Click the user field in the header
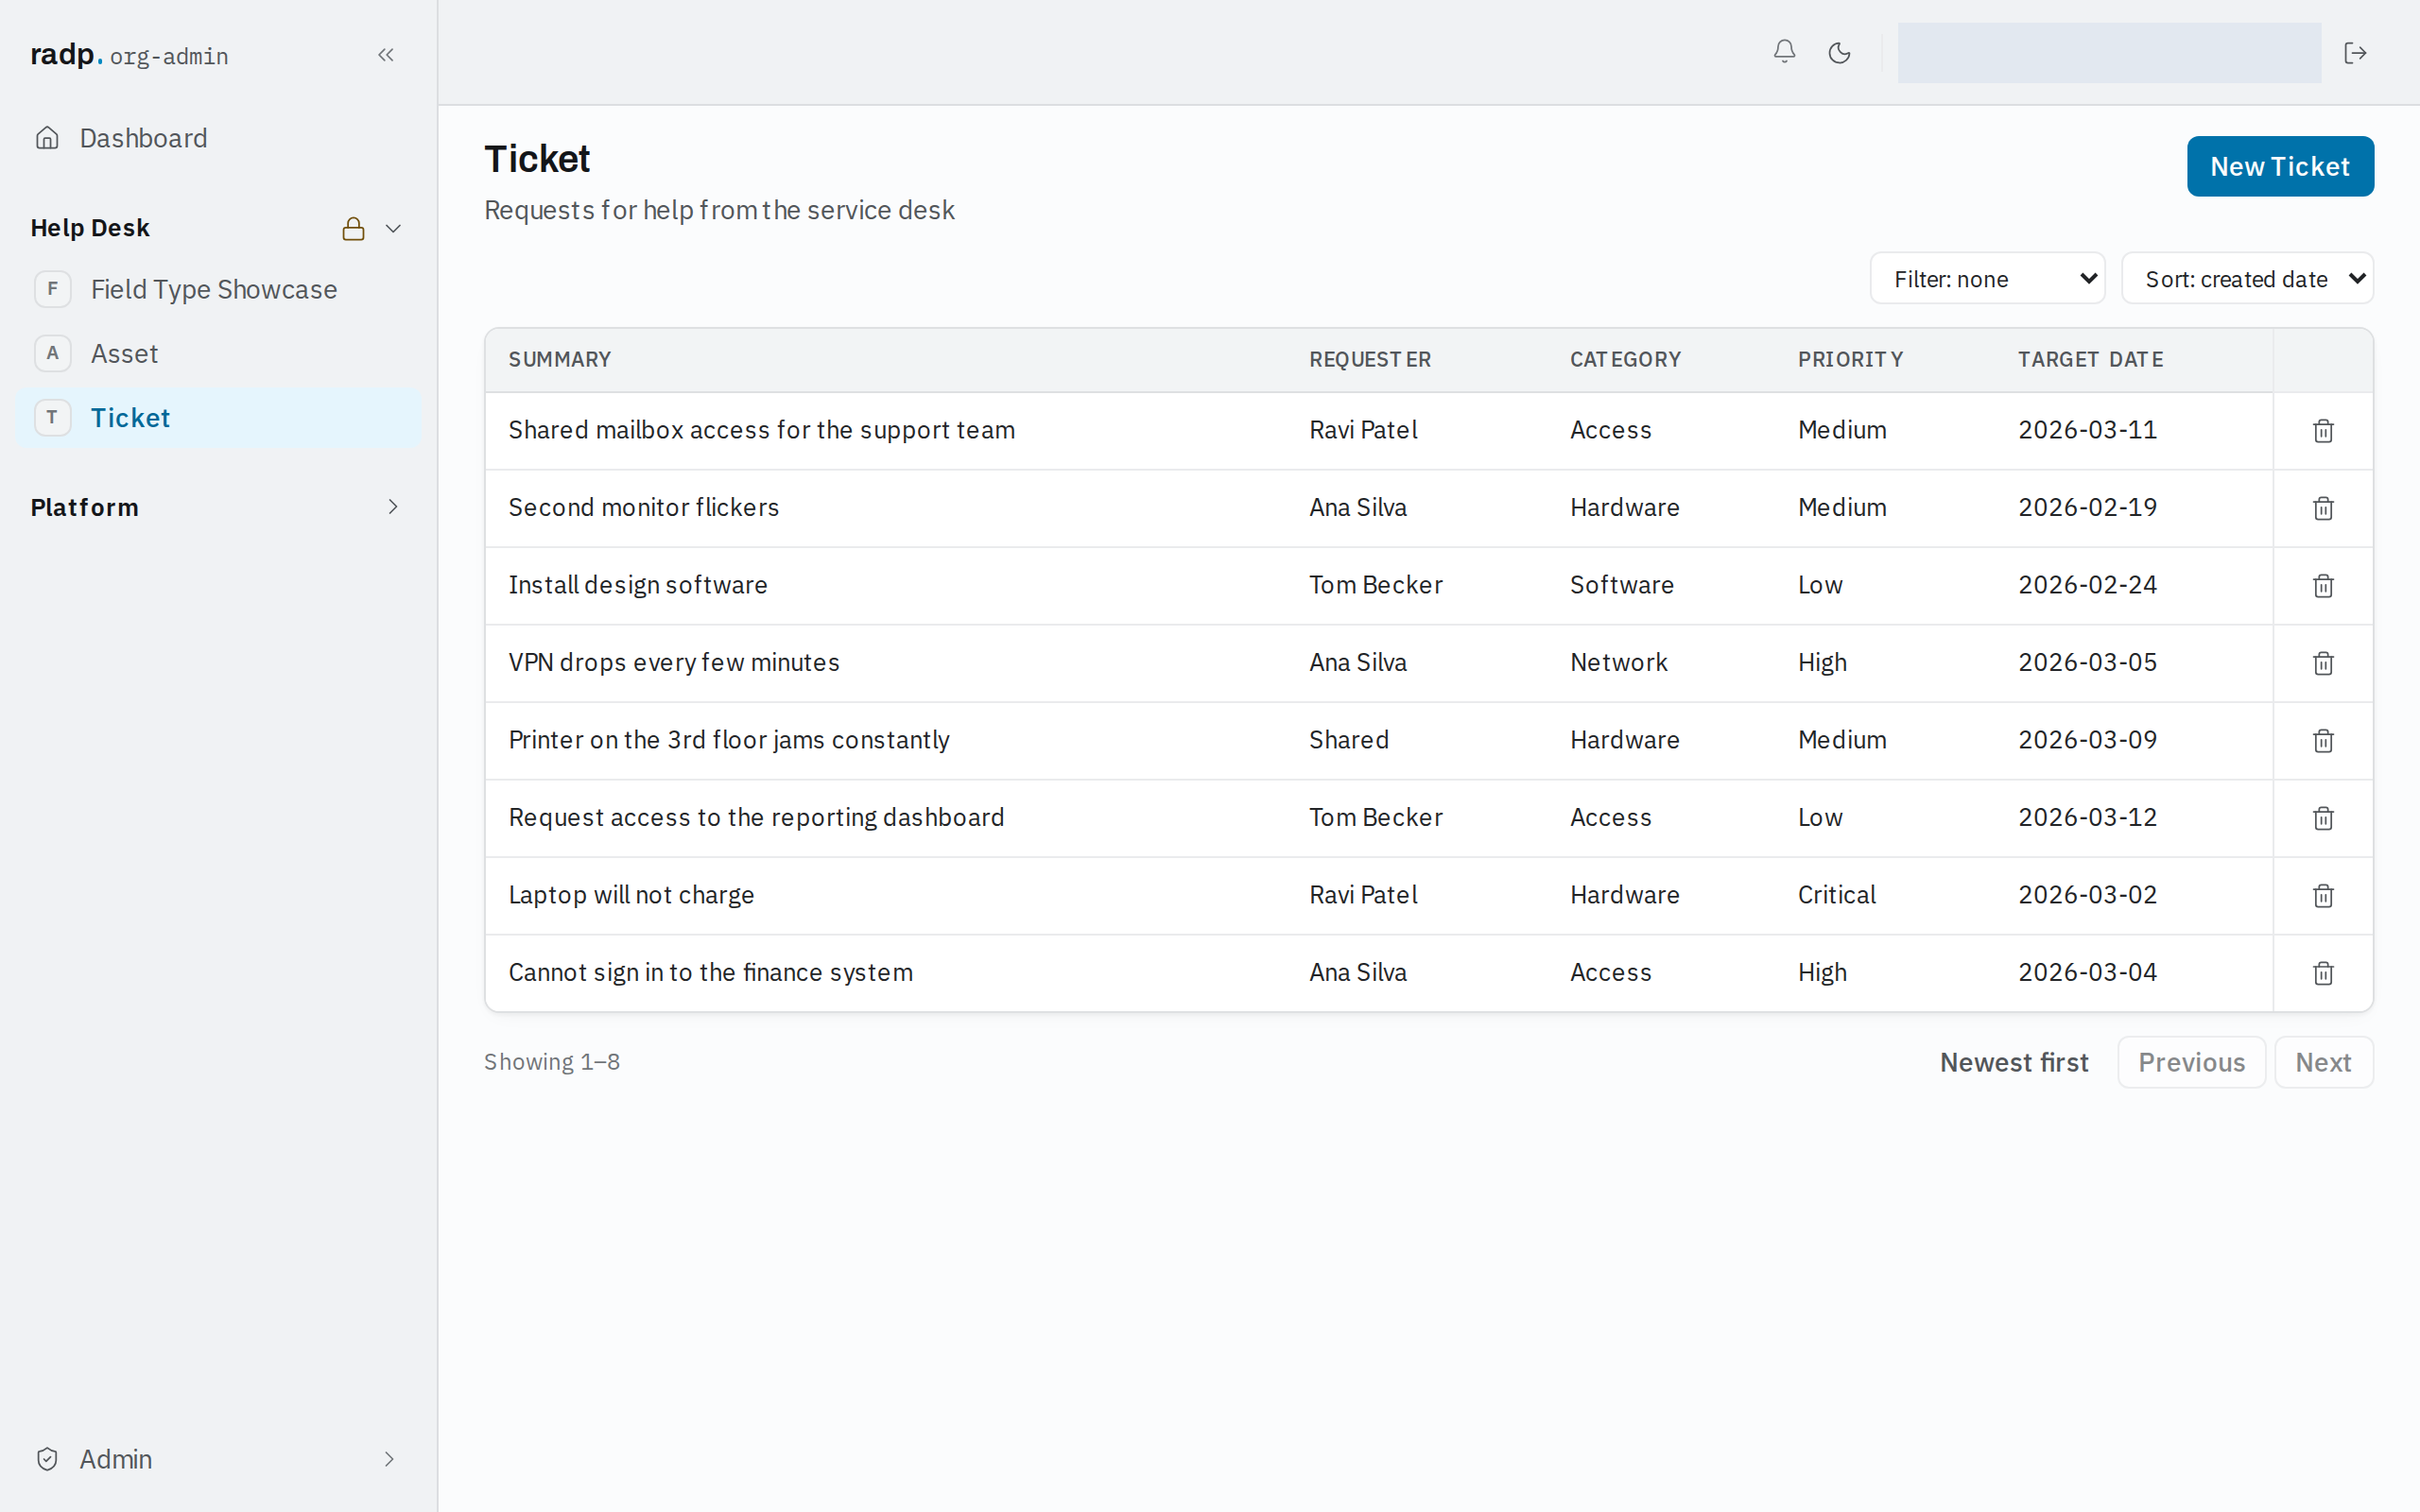This screenshot has width=2420, height=1512. tap(2109, 53)
